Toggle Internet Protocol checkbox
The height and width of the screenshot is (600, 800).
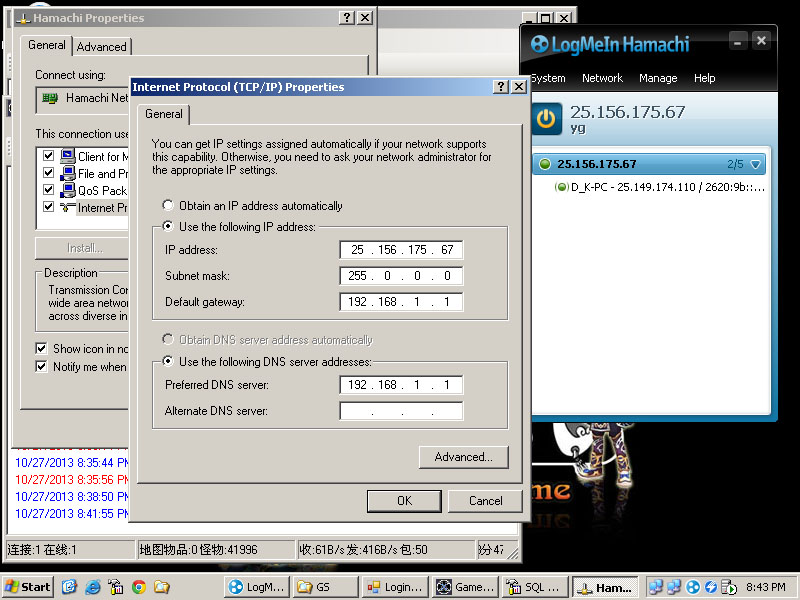point(48,207)
